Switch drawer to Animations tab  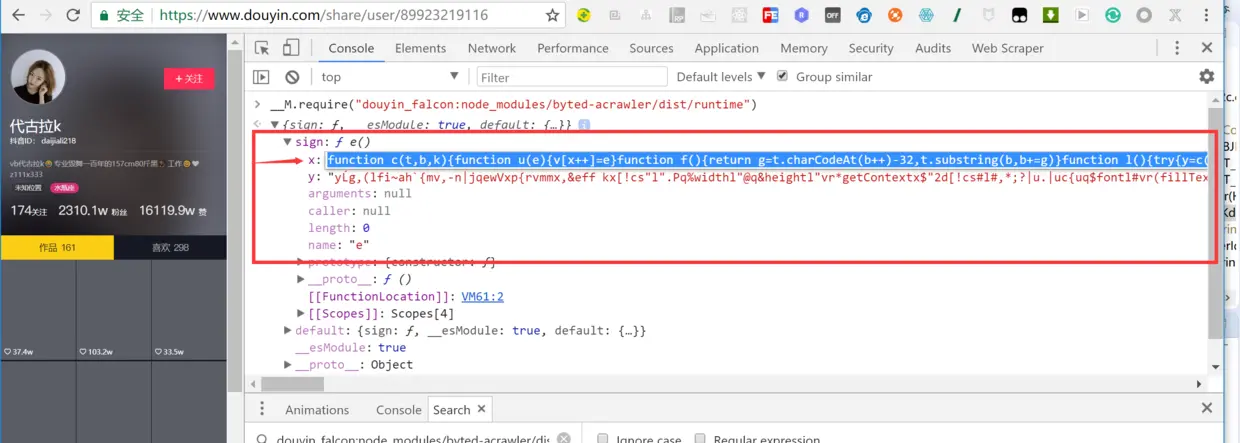[x=317, y=409]
